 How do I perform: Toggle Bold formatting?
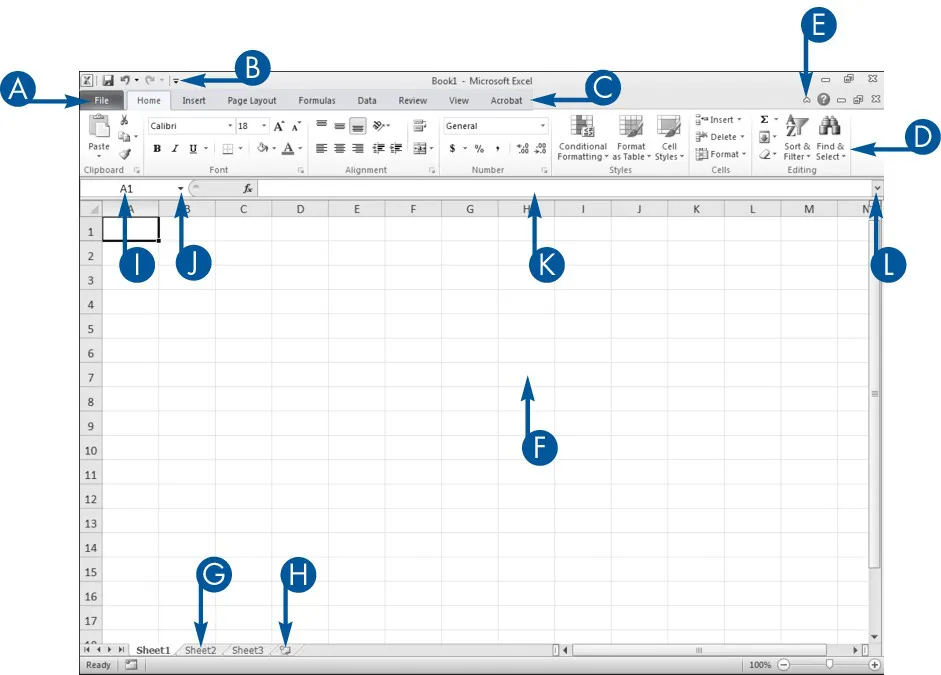coord(157,148)
